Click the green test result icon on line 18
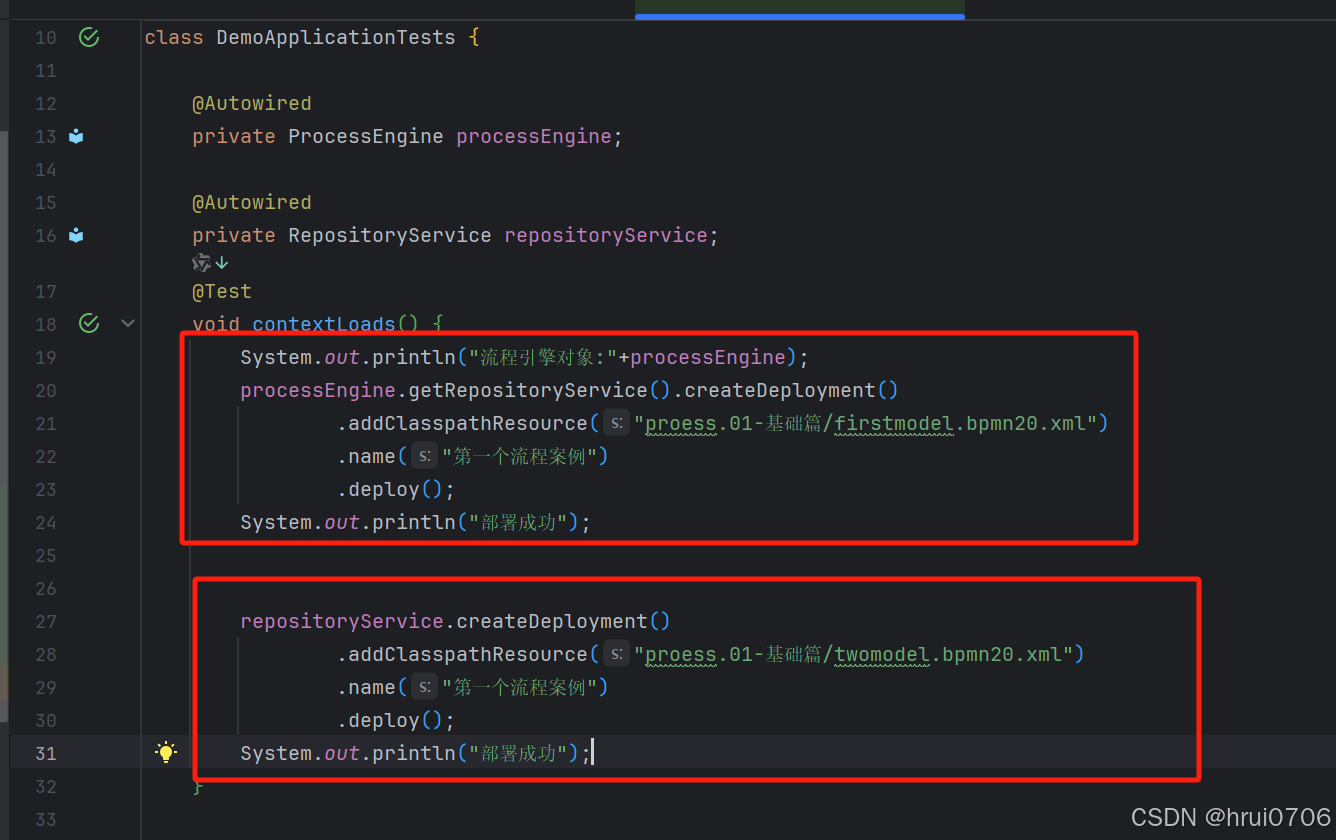 pos(88,323)
